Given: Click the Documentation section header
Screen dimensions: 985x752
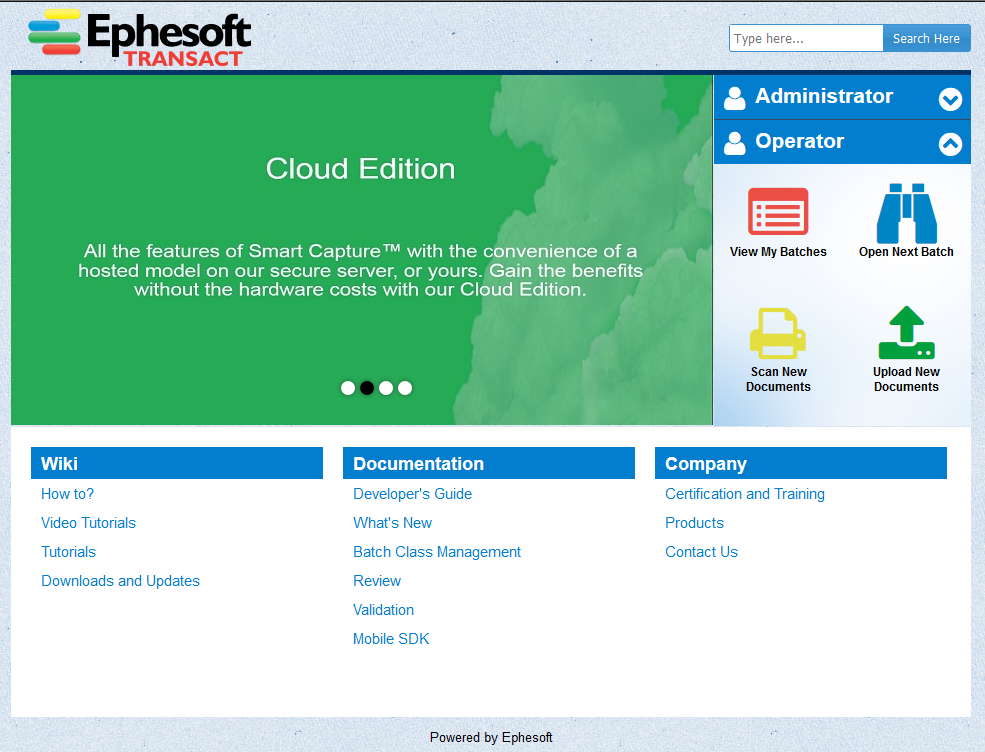Looking at the screenshot, I should (489, 464).
